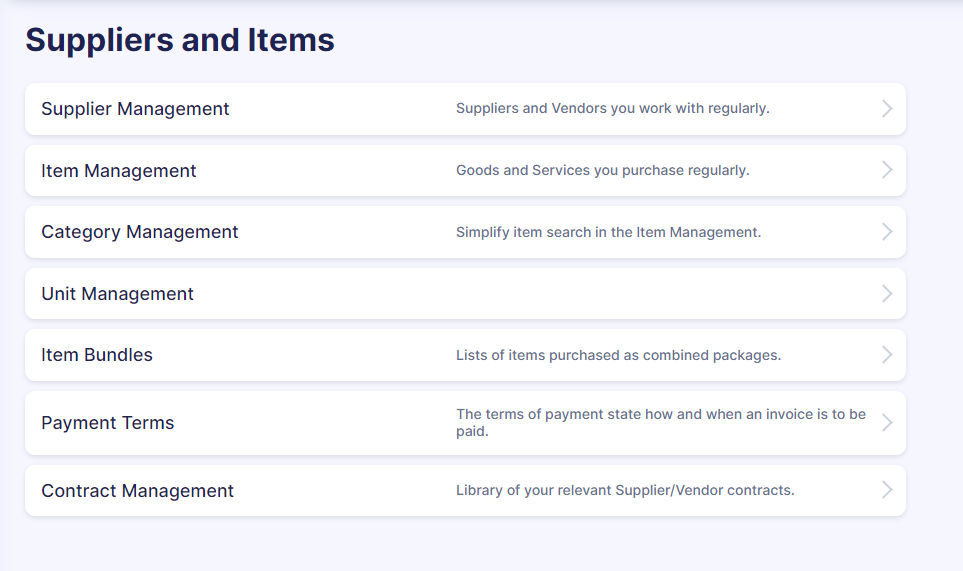Expand Category Management via its chevron
This screenshot has width=963, height=571.
887,231
